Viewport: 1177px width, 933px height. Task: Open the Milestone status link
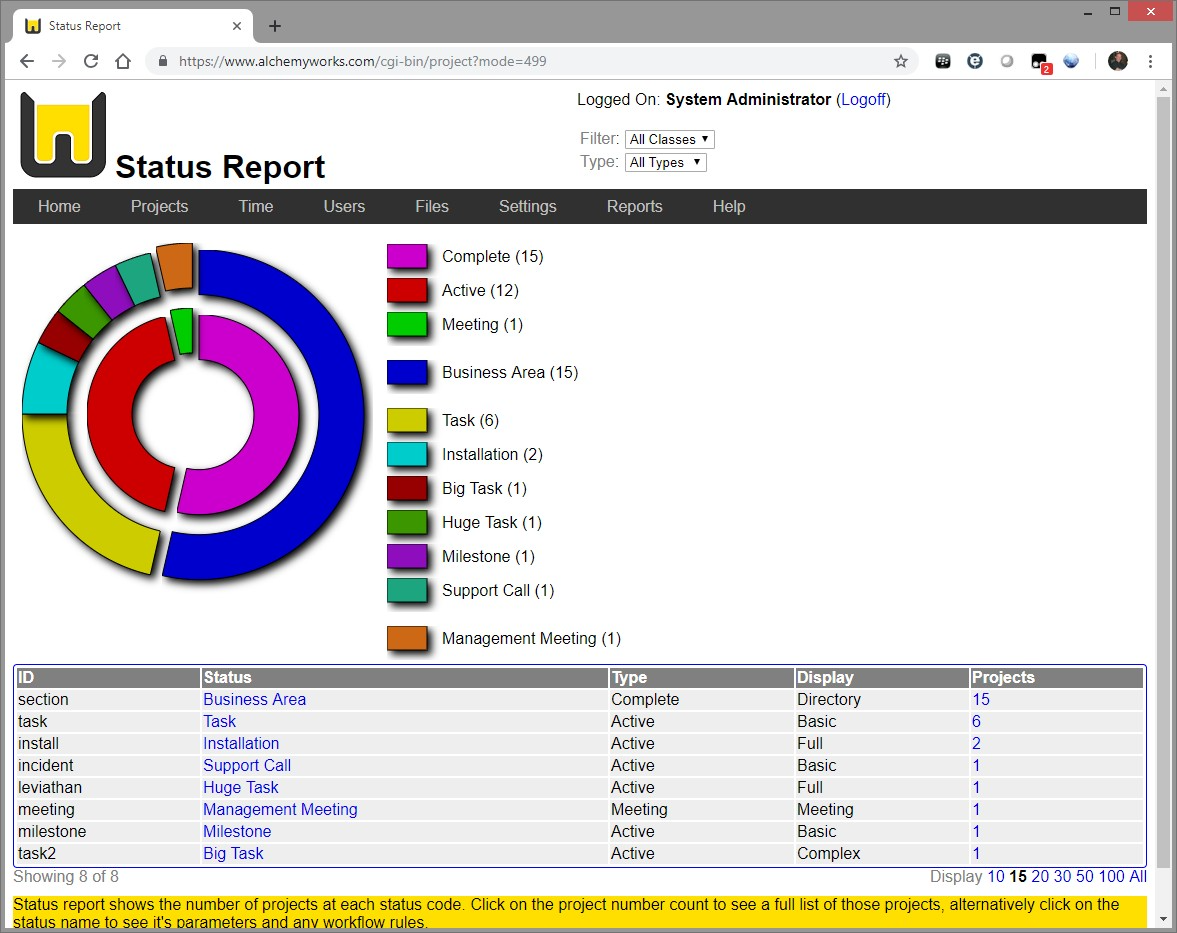[x=237, y=832]
